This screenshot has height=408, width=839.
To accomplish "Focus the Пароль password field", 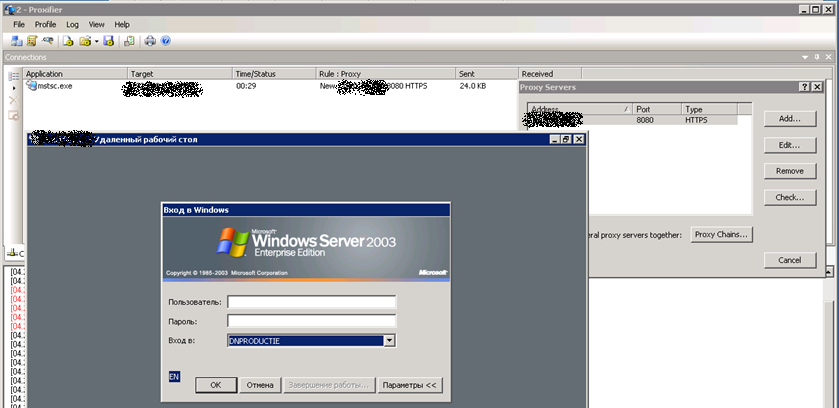I will [x=311, y=321].
